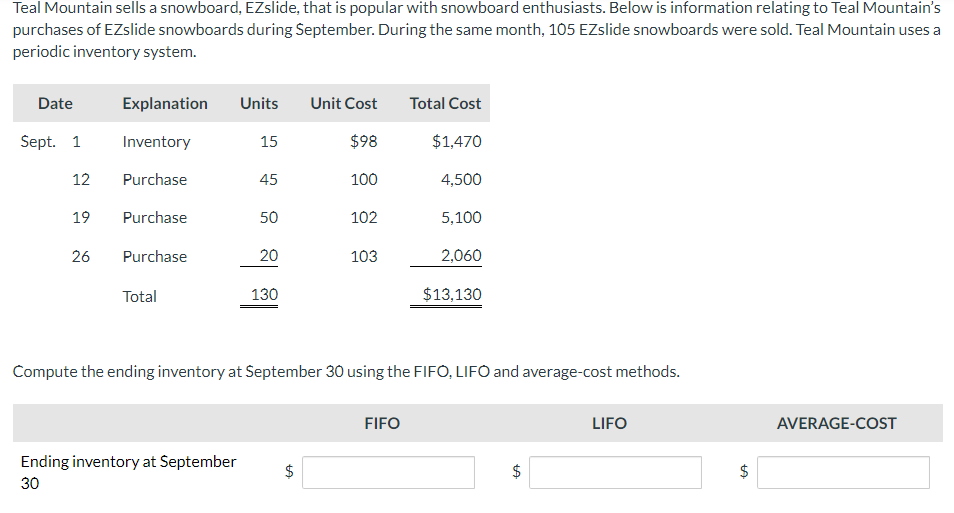Select the $98 unit cost cell
The height and width of the screenshot is (513, 954).
point(364,141)
